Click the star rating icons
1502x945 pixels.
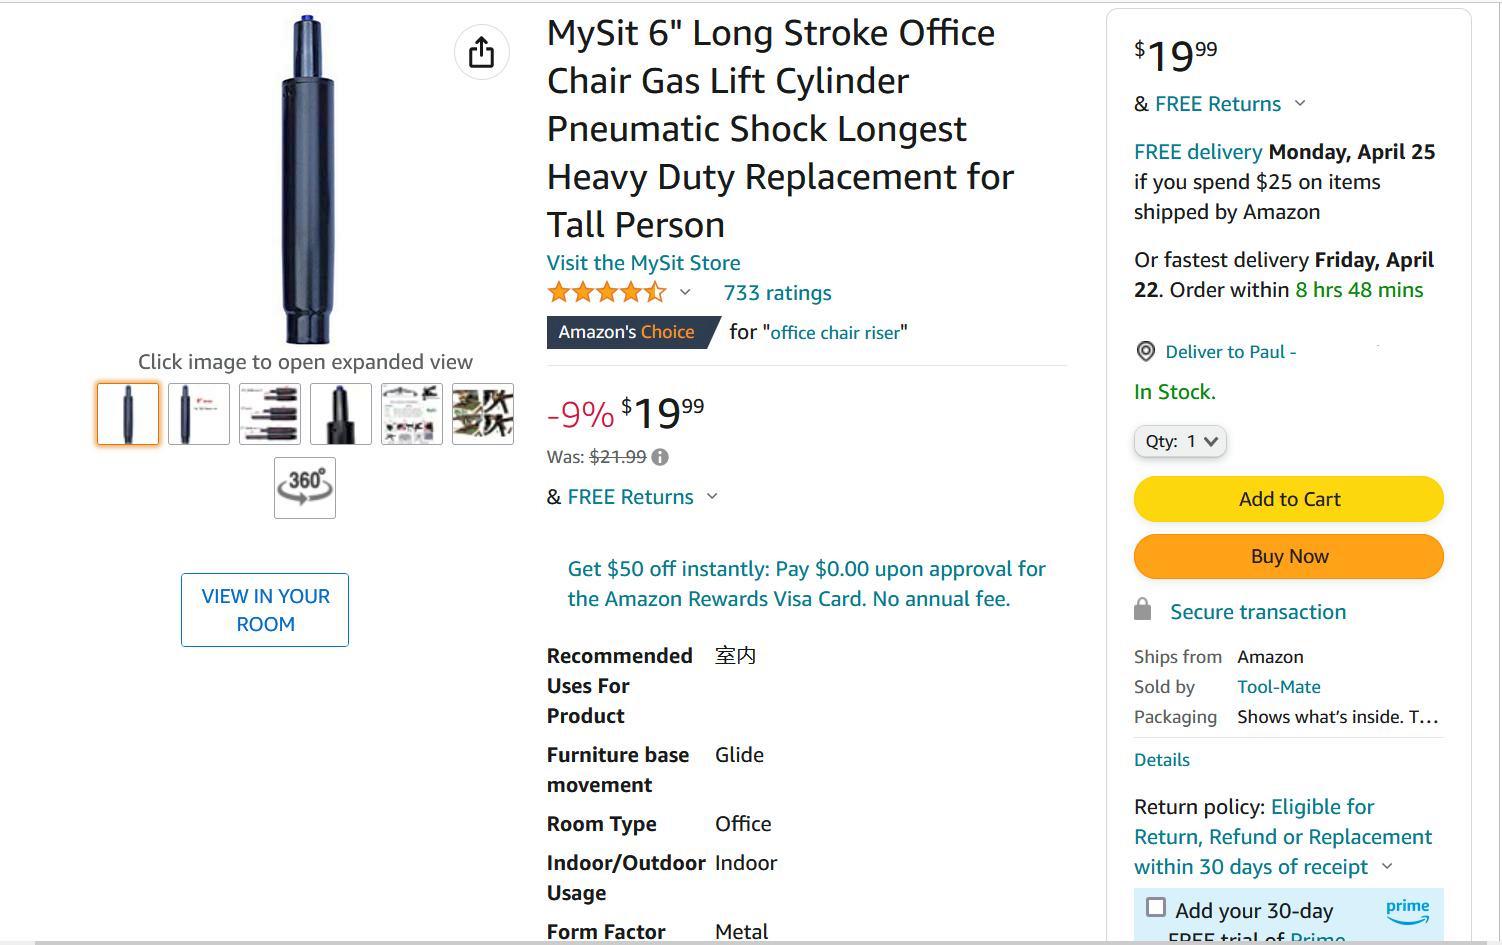(606, 293)
